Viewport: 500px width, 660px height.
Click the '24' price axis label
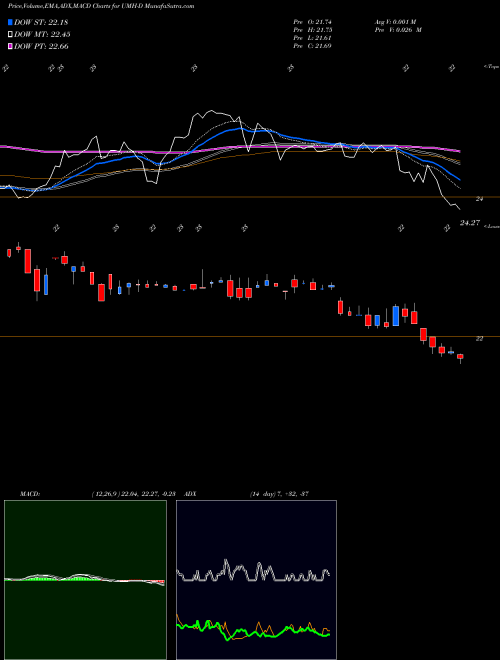[x=479, y=199]
